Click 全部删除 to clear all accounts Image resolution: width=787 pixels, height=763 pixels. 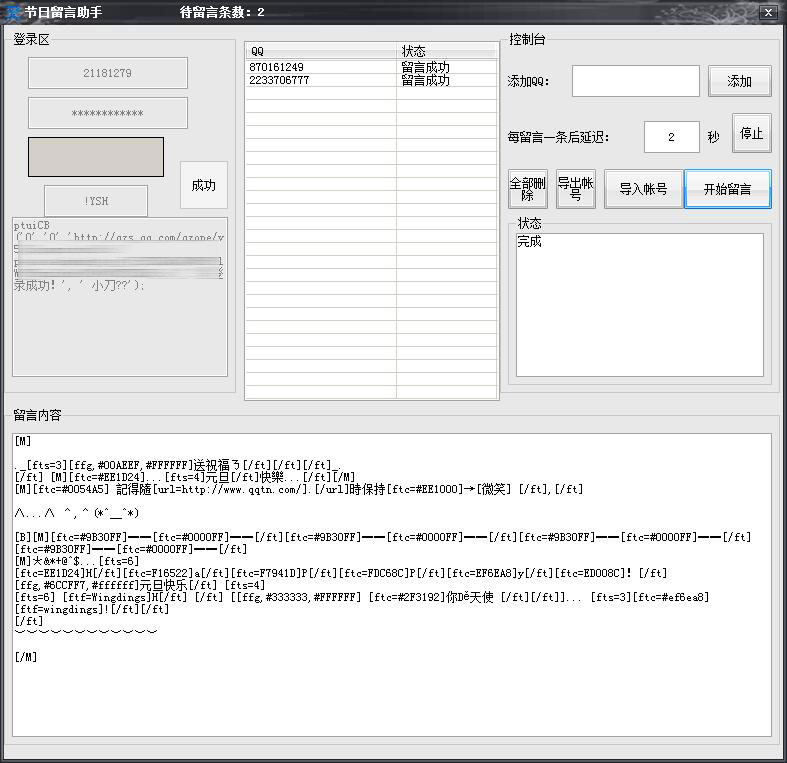528,189
